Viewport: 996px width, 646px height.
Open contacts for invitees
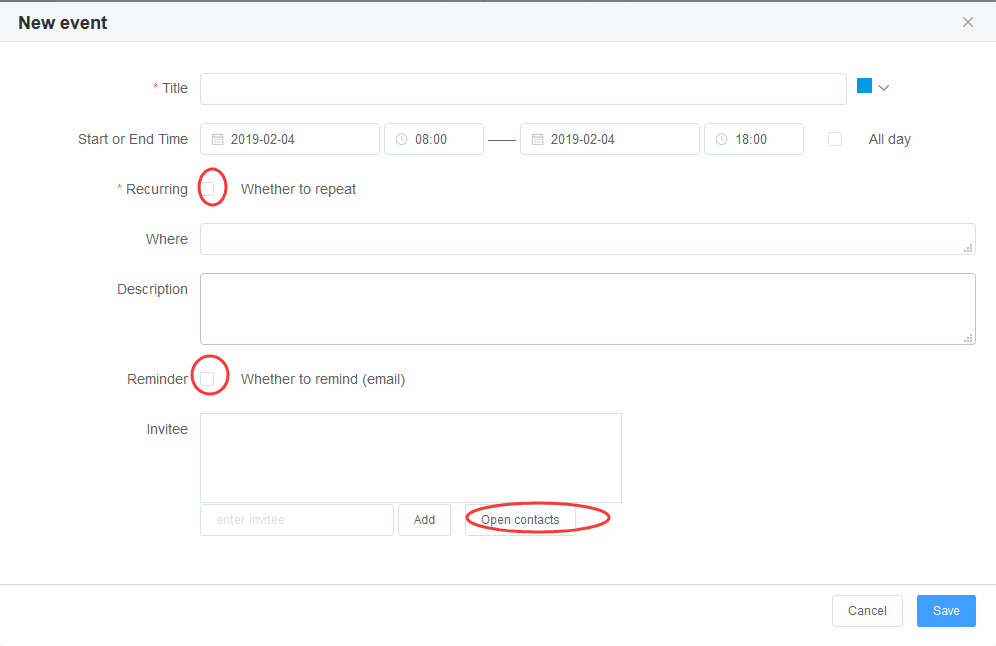coord(520,520)
